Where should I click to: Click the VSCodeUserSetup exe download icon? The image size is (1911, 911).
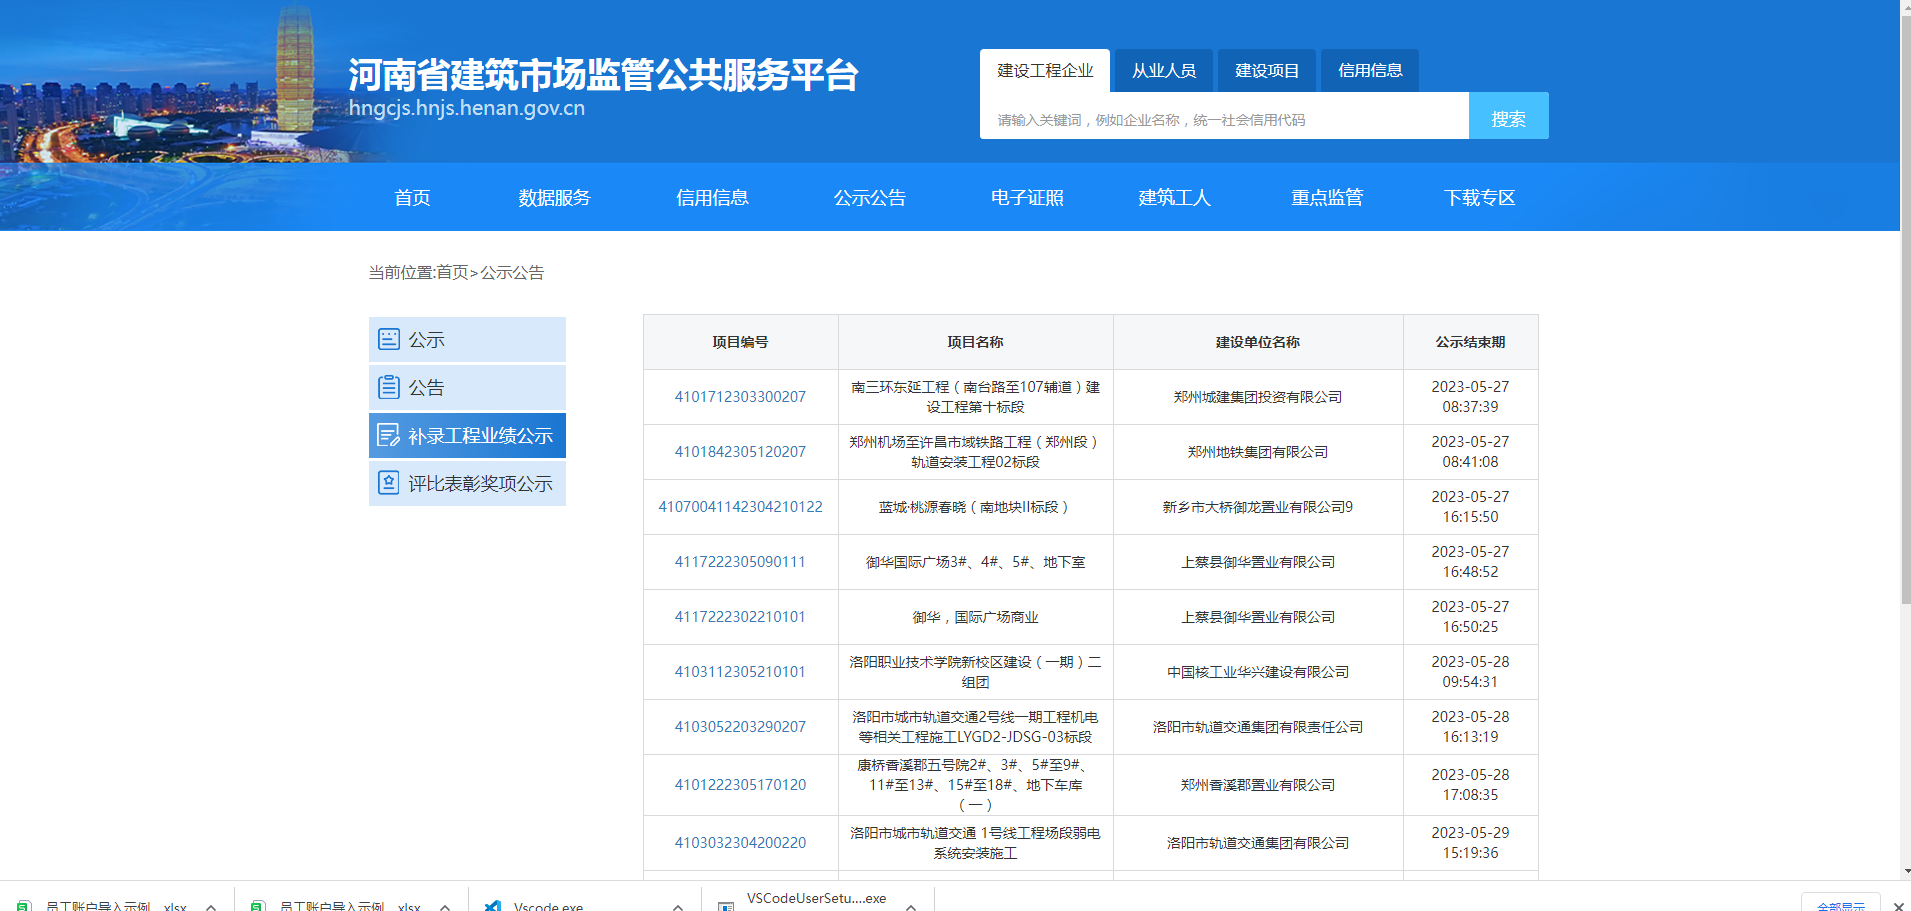click(726, 905)
